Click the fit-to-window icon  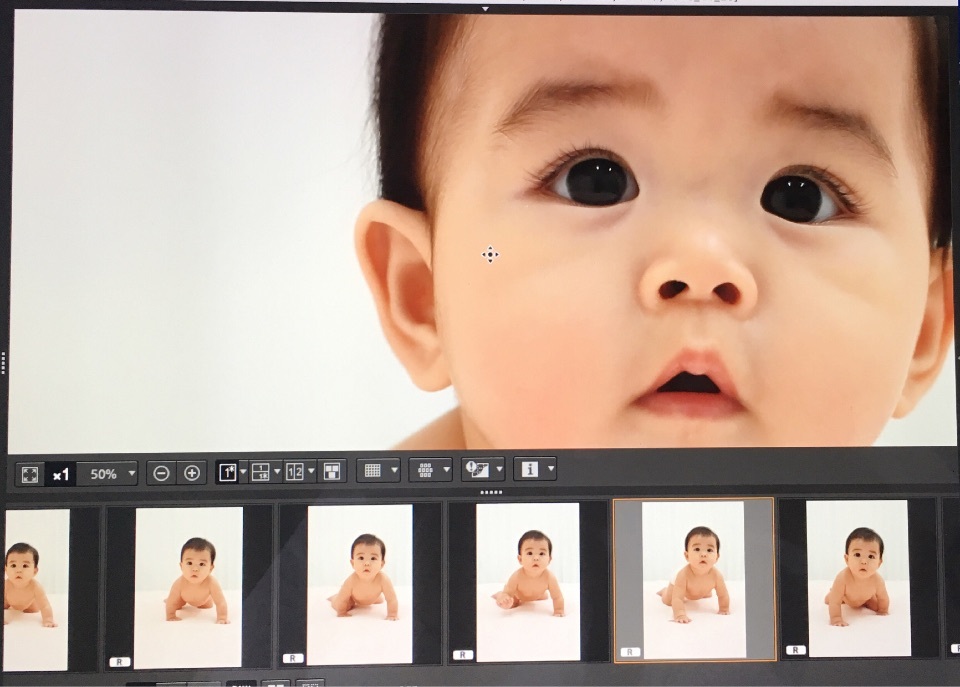point(30,473)
